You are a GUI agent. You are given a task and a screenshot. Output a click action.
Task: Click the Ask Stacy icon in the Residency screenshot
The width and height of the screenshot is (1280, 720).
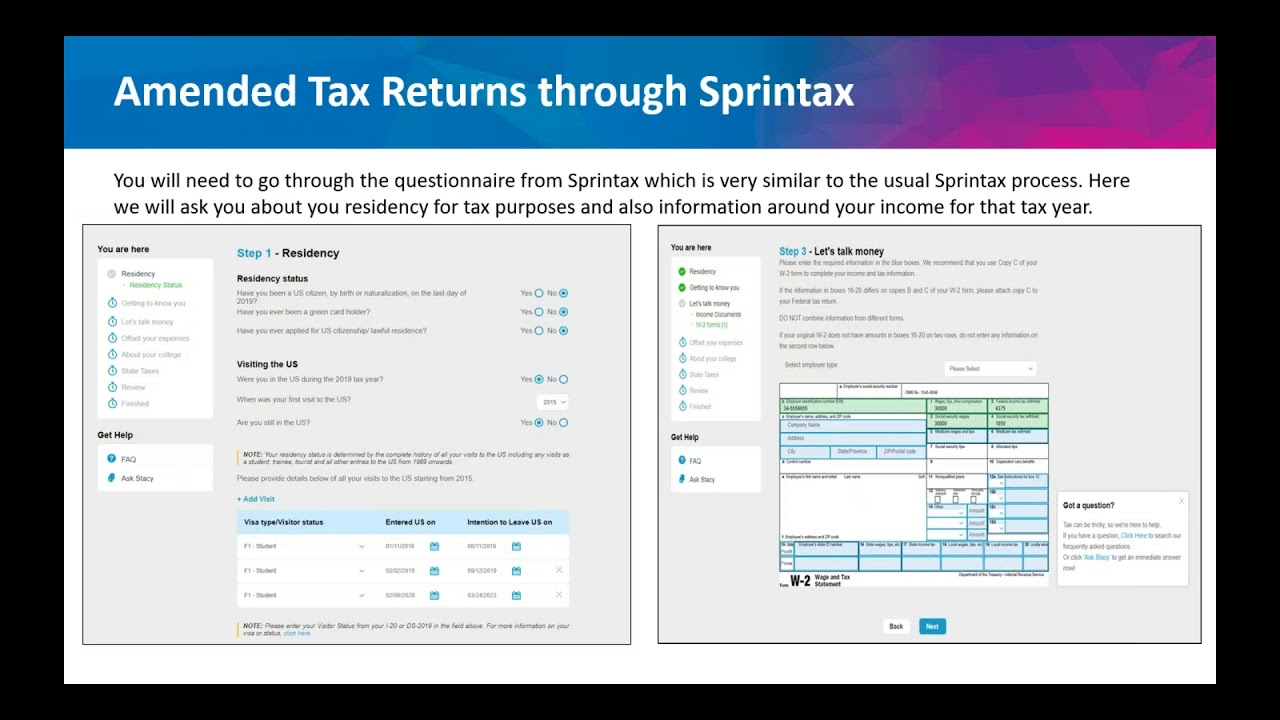click(x=112, y=478)
